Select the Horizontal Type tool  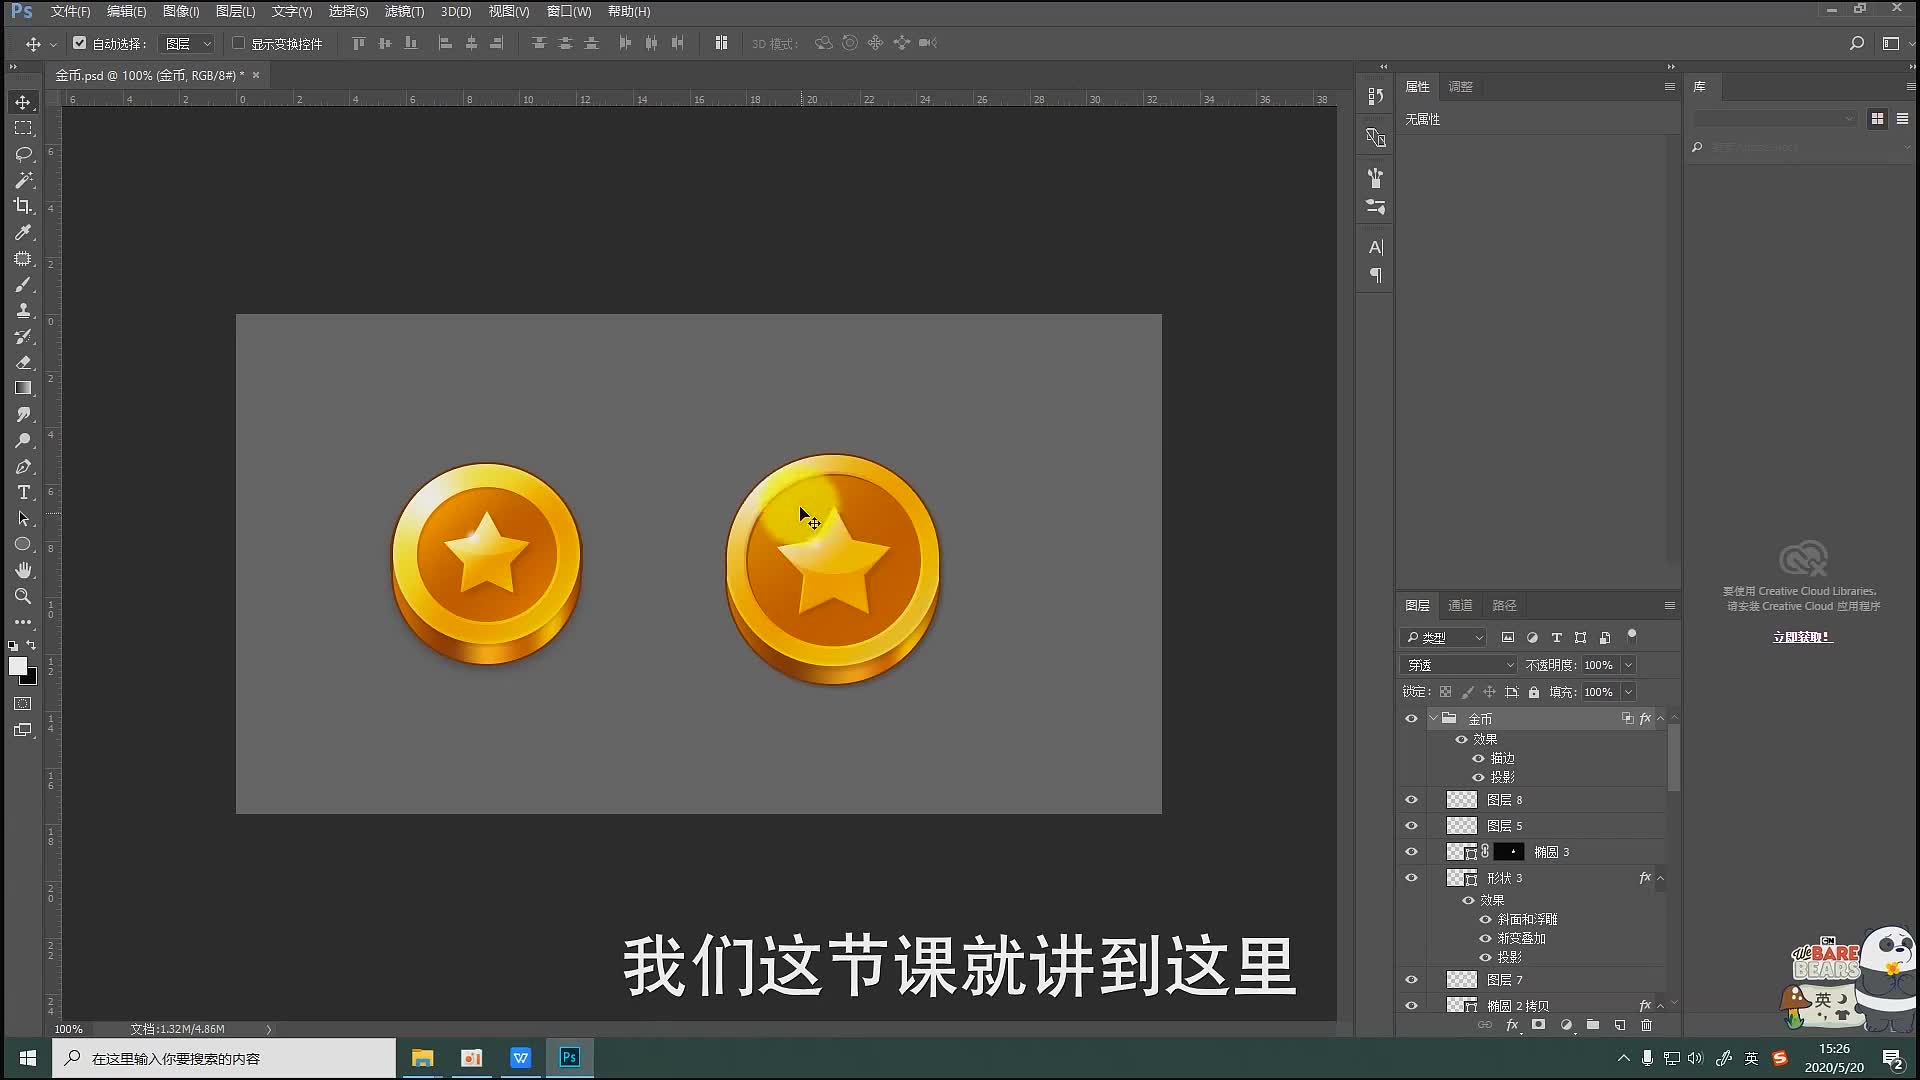(x=23, y=493)
